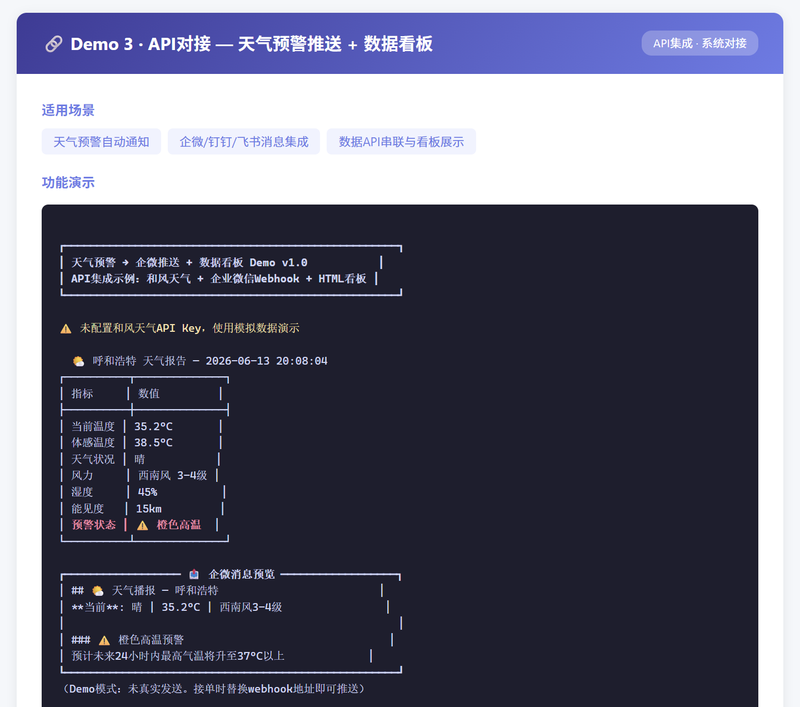The width and height of the screenshot is (800, 707).
Task: Click the 当前温度 row label
Action: pos(93,426)
